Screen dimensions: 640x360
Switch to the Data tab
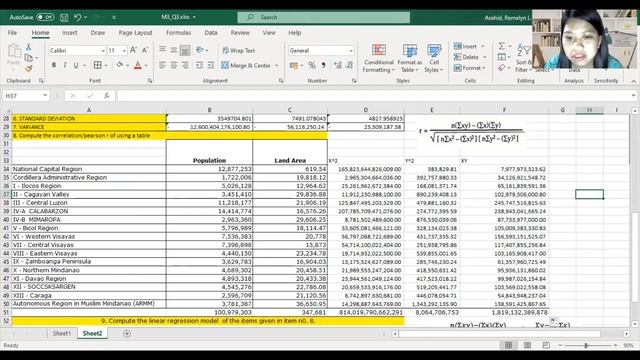point(211,33)
